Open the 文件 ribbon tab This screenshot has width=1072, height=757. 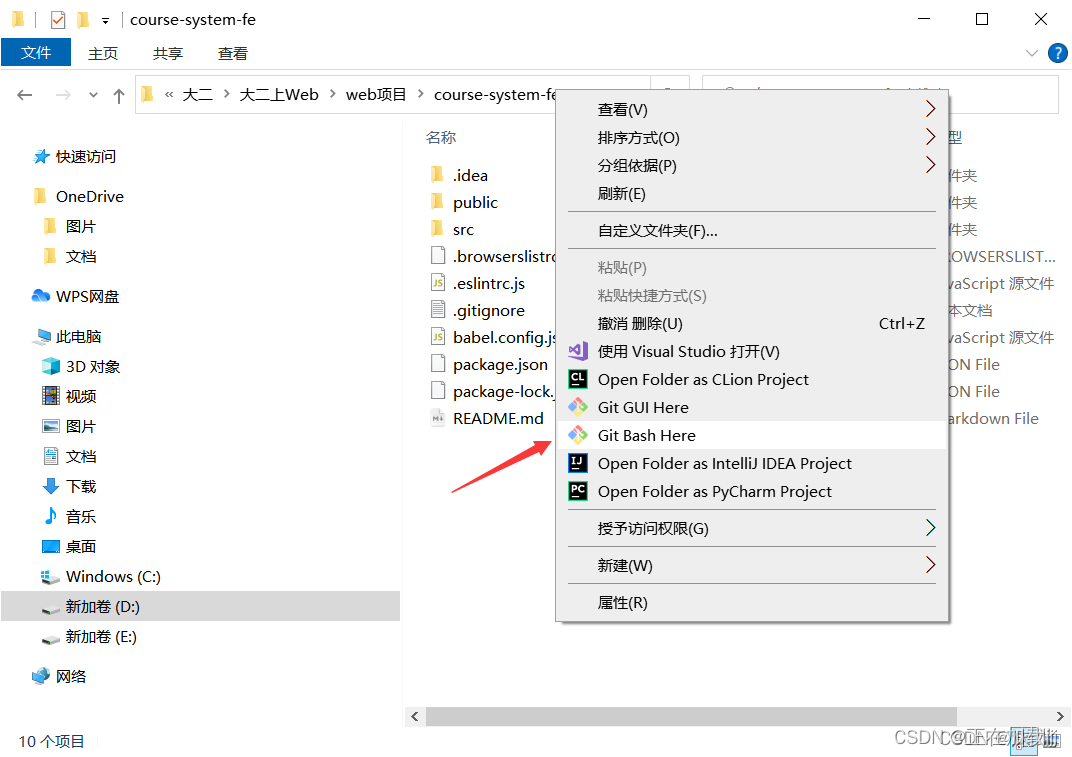[x=36, y=53]
